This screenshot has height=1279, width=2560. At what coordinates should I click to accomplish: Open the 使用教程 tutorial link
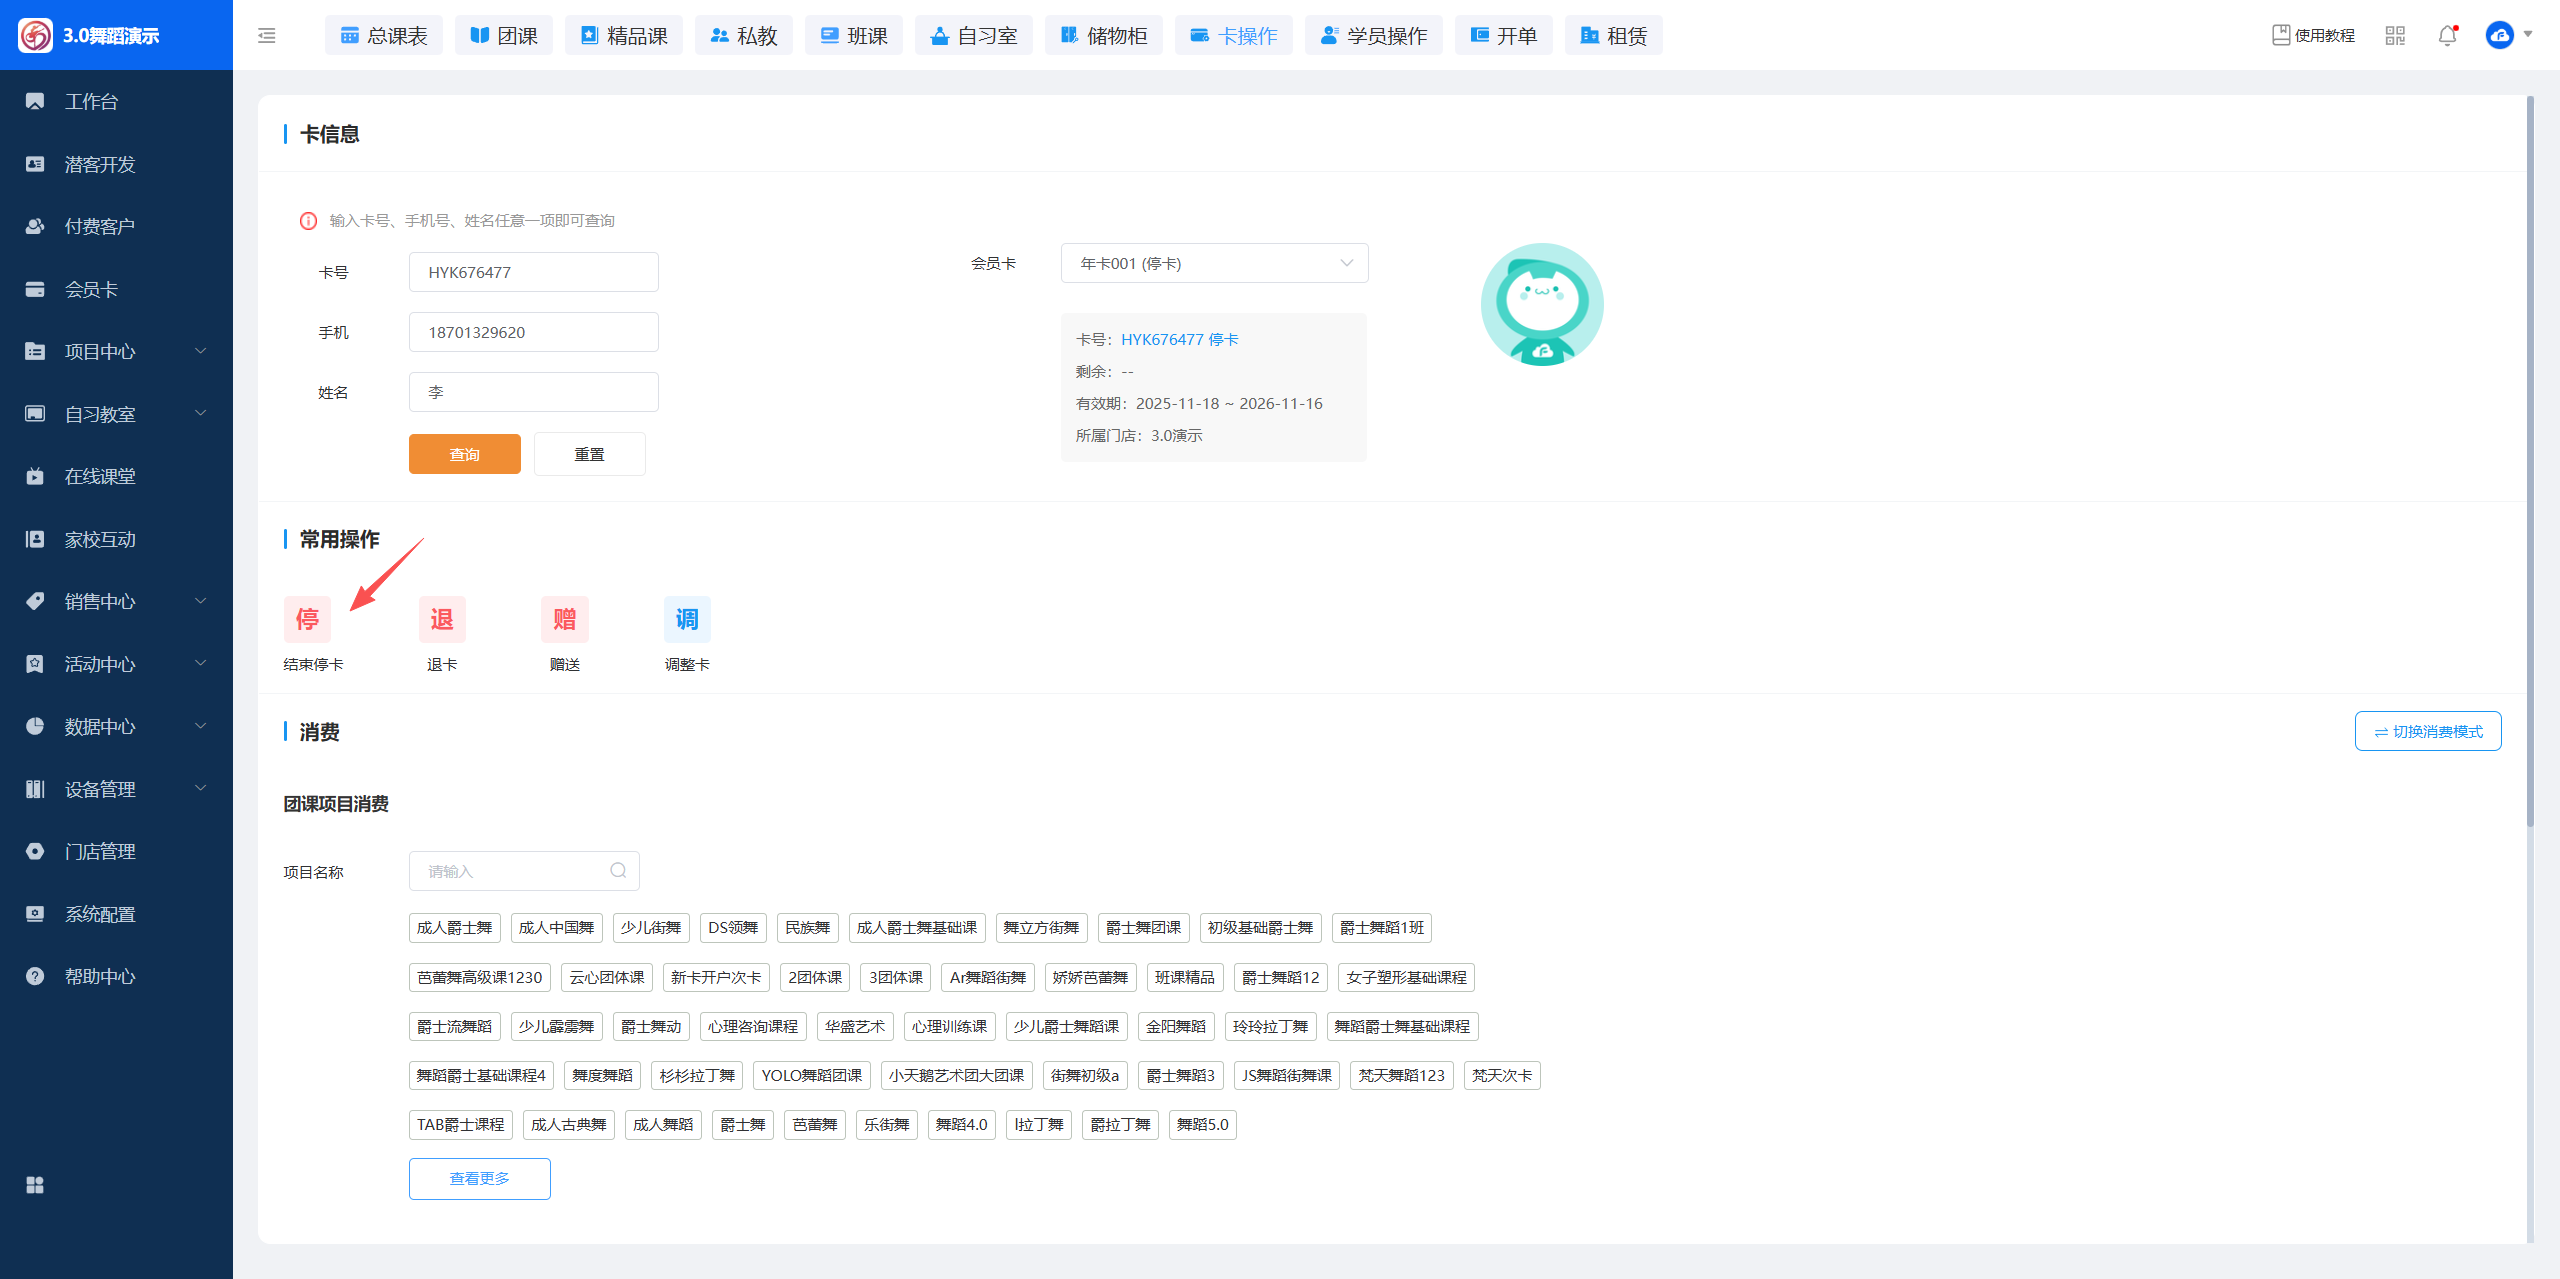tap(2314, 36)
